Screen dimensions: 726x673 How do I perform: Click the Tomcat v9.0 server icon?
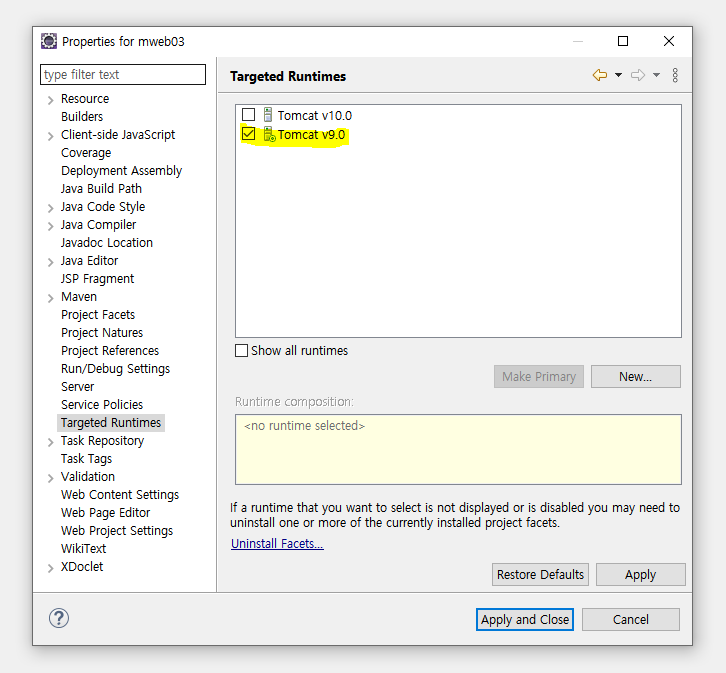click(x=269, y=134)
